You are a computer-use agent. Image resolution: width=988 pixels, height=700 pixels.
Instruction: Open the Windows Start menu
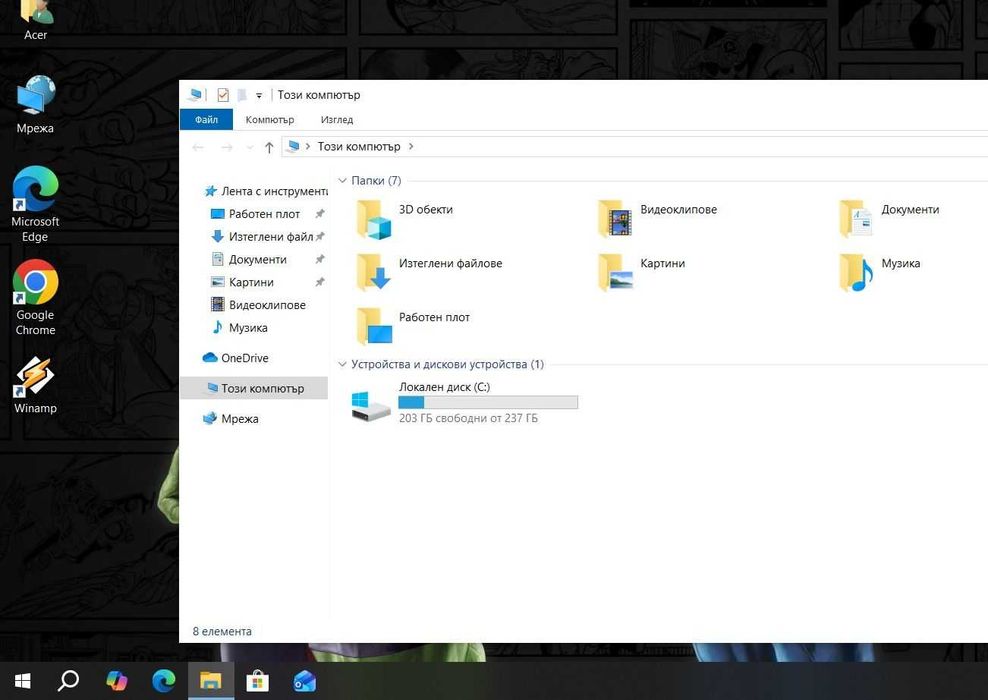(x=22, y=680)
